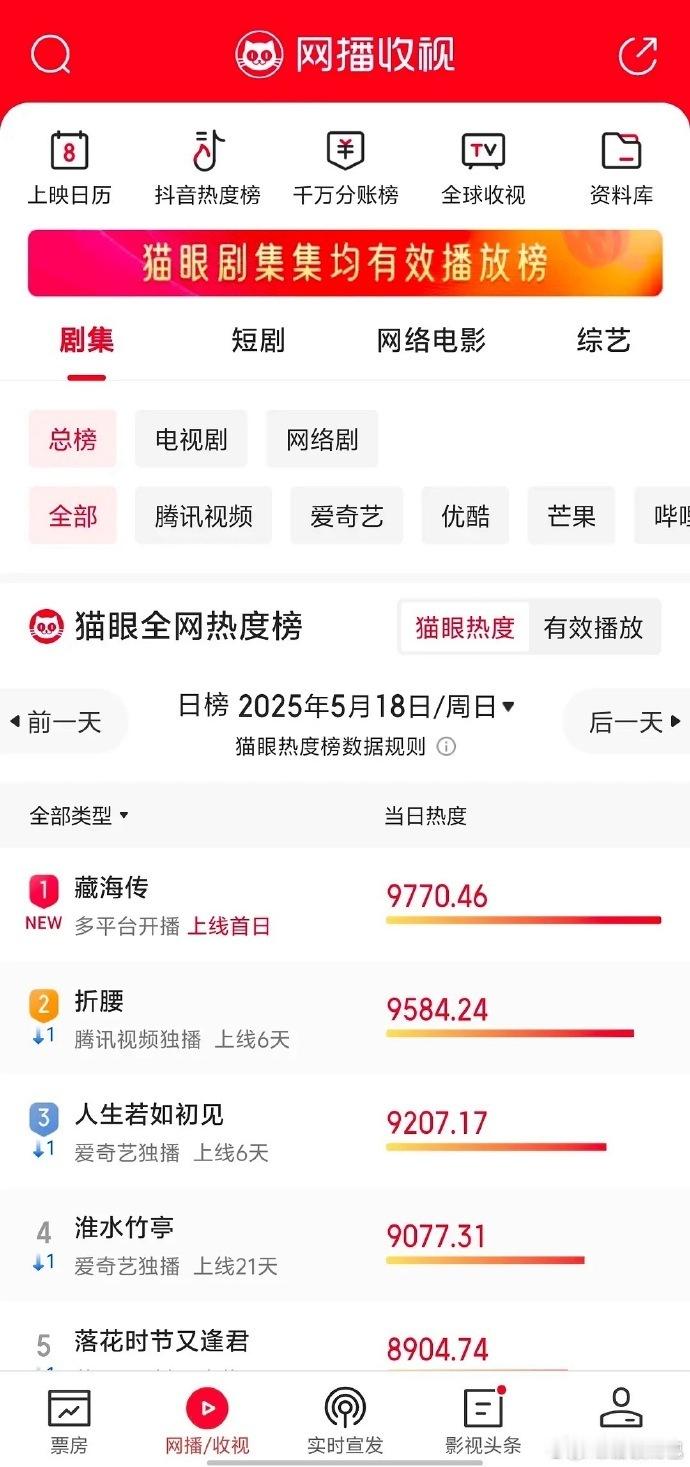690x1467 pixels.
Task: Open the search magnifier icon
Action: point(50,55)
